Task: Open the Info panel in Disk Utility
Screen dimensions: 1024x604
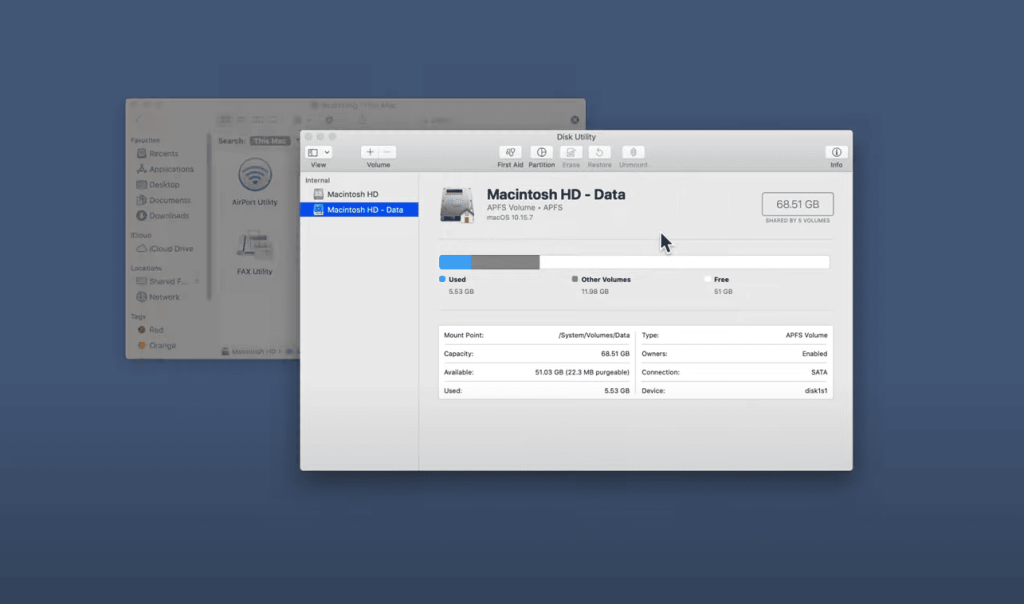Action: coord(836,152)
